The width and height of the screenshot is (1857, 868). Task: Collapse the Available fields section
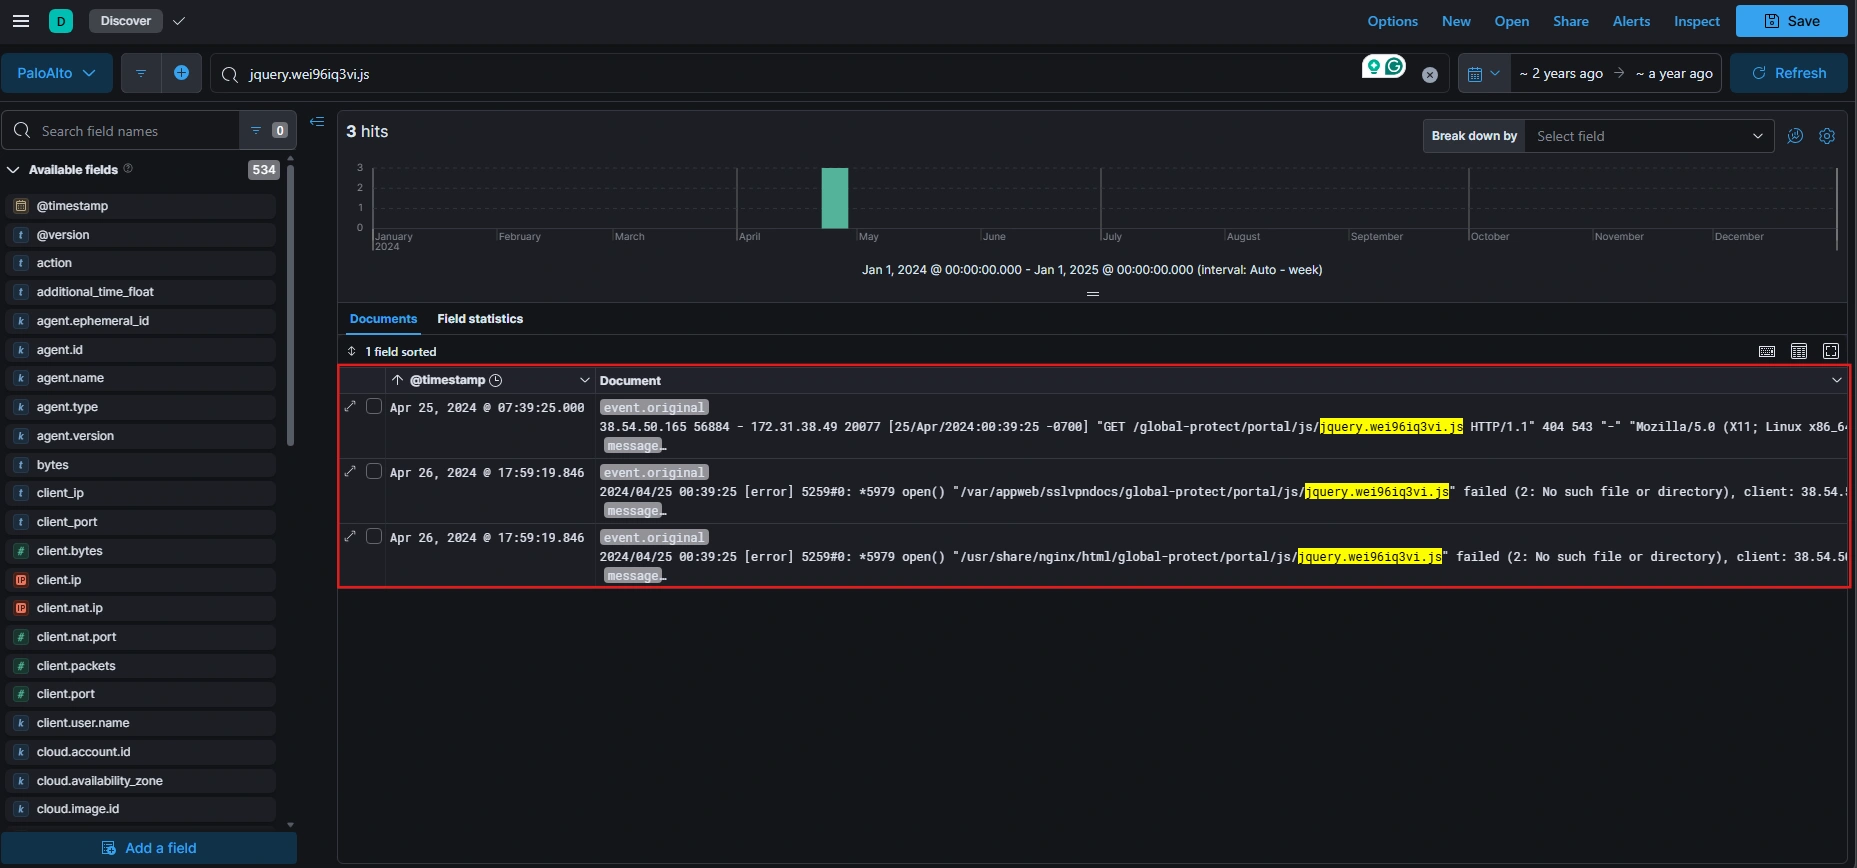(14, 170)
